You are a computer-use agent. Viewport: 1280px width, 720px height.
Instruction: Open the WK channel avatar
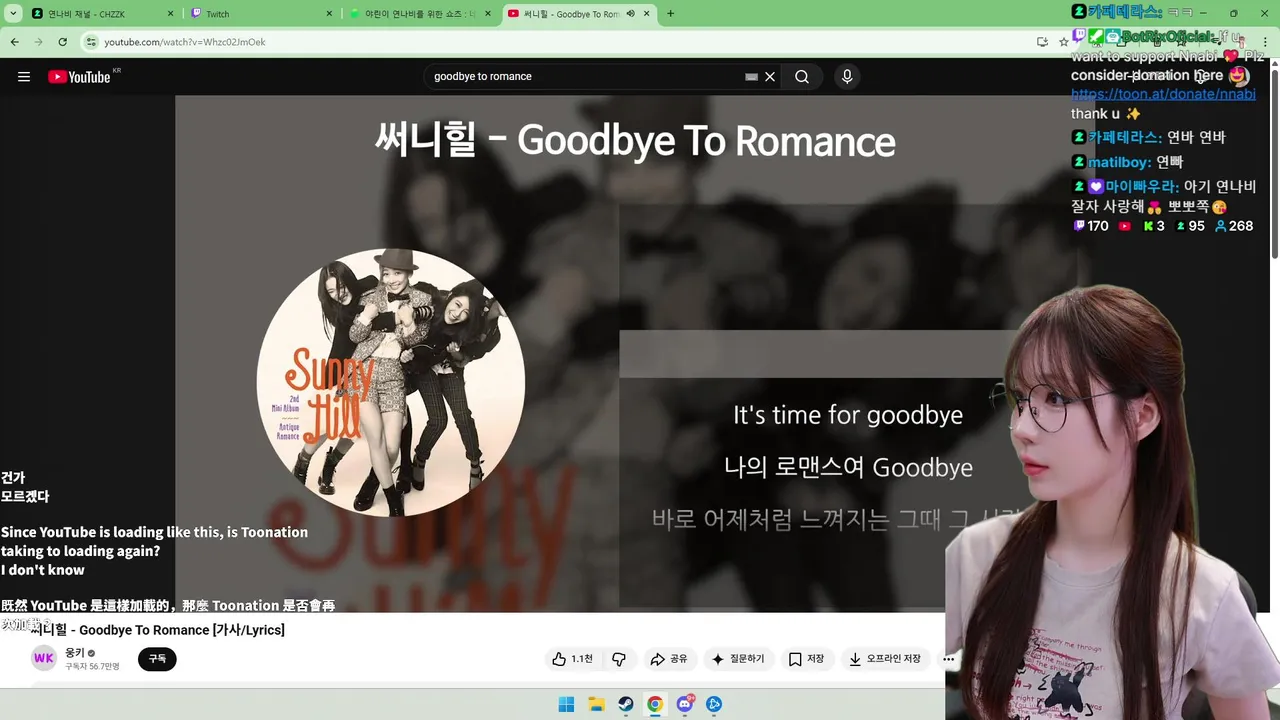pyautogui.click(x=44, y=658)
